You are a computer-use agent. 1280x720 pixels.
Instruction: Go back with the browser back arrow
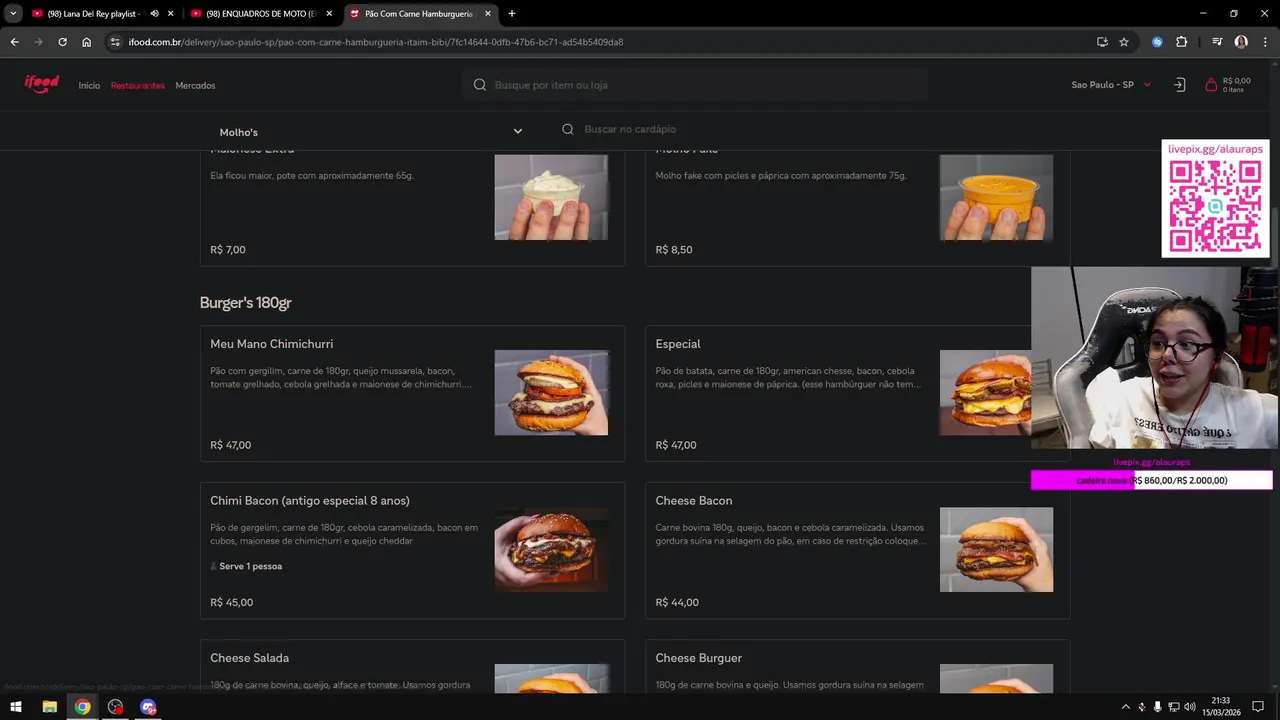[14, 42]
